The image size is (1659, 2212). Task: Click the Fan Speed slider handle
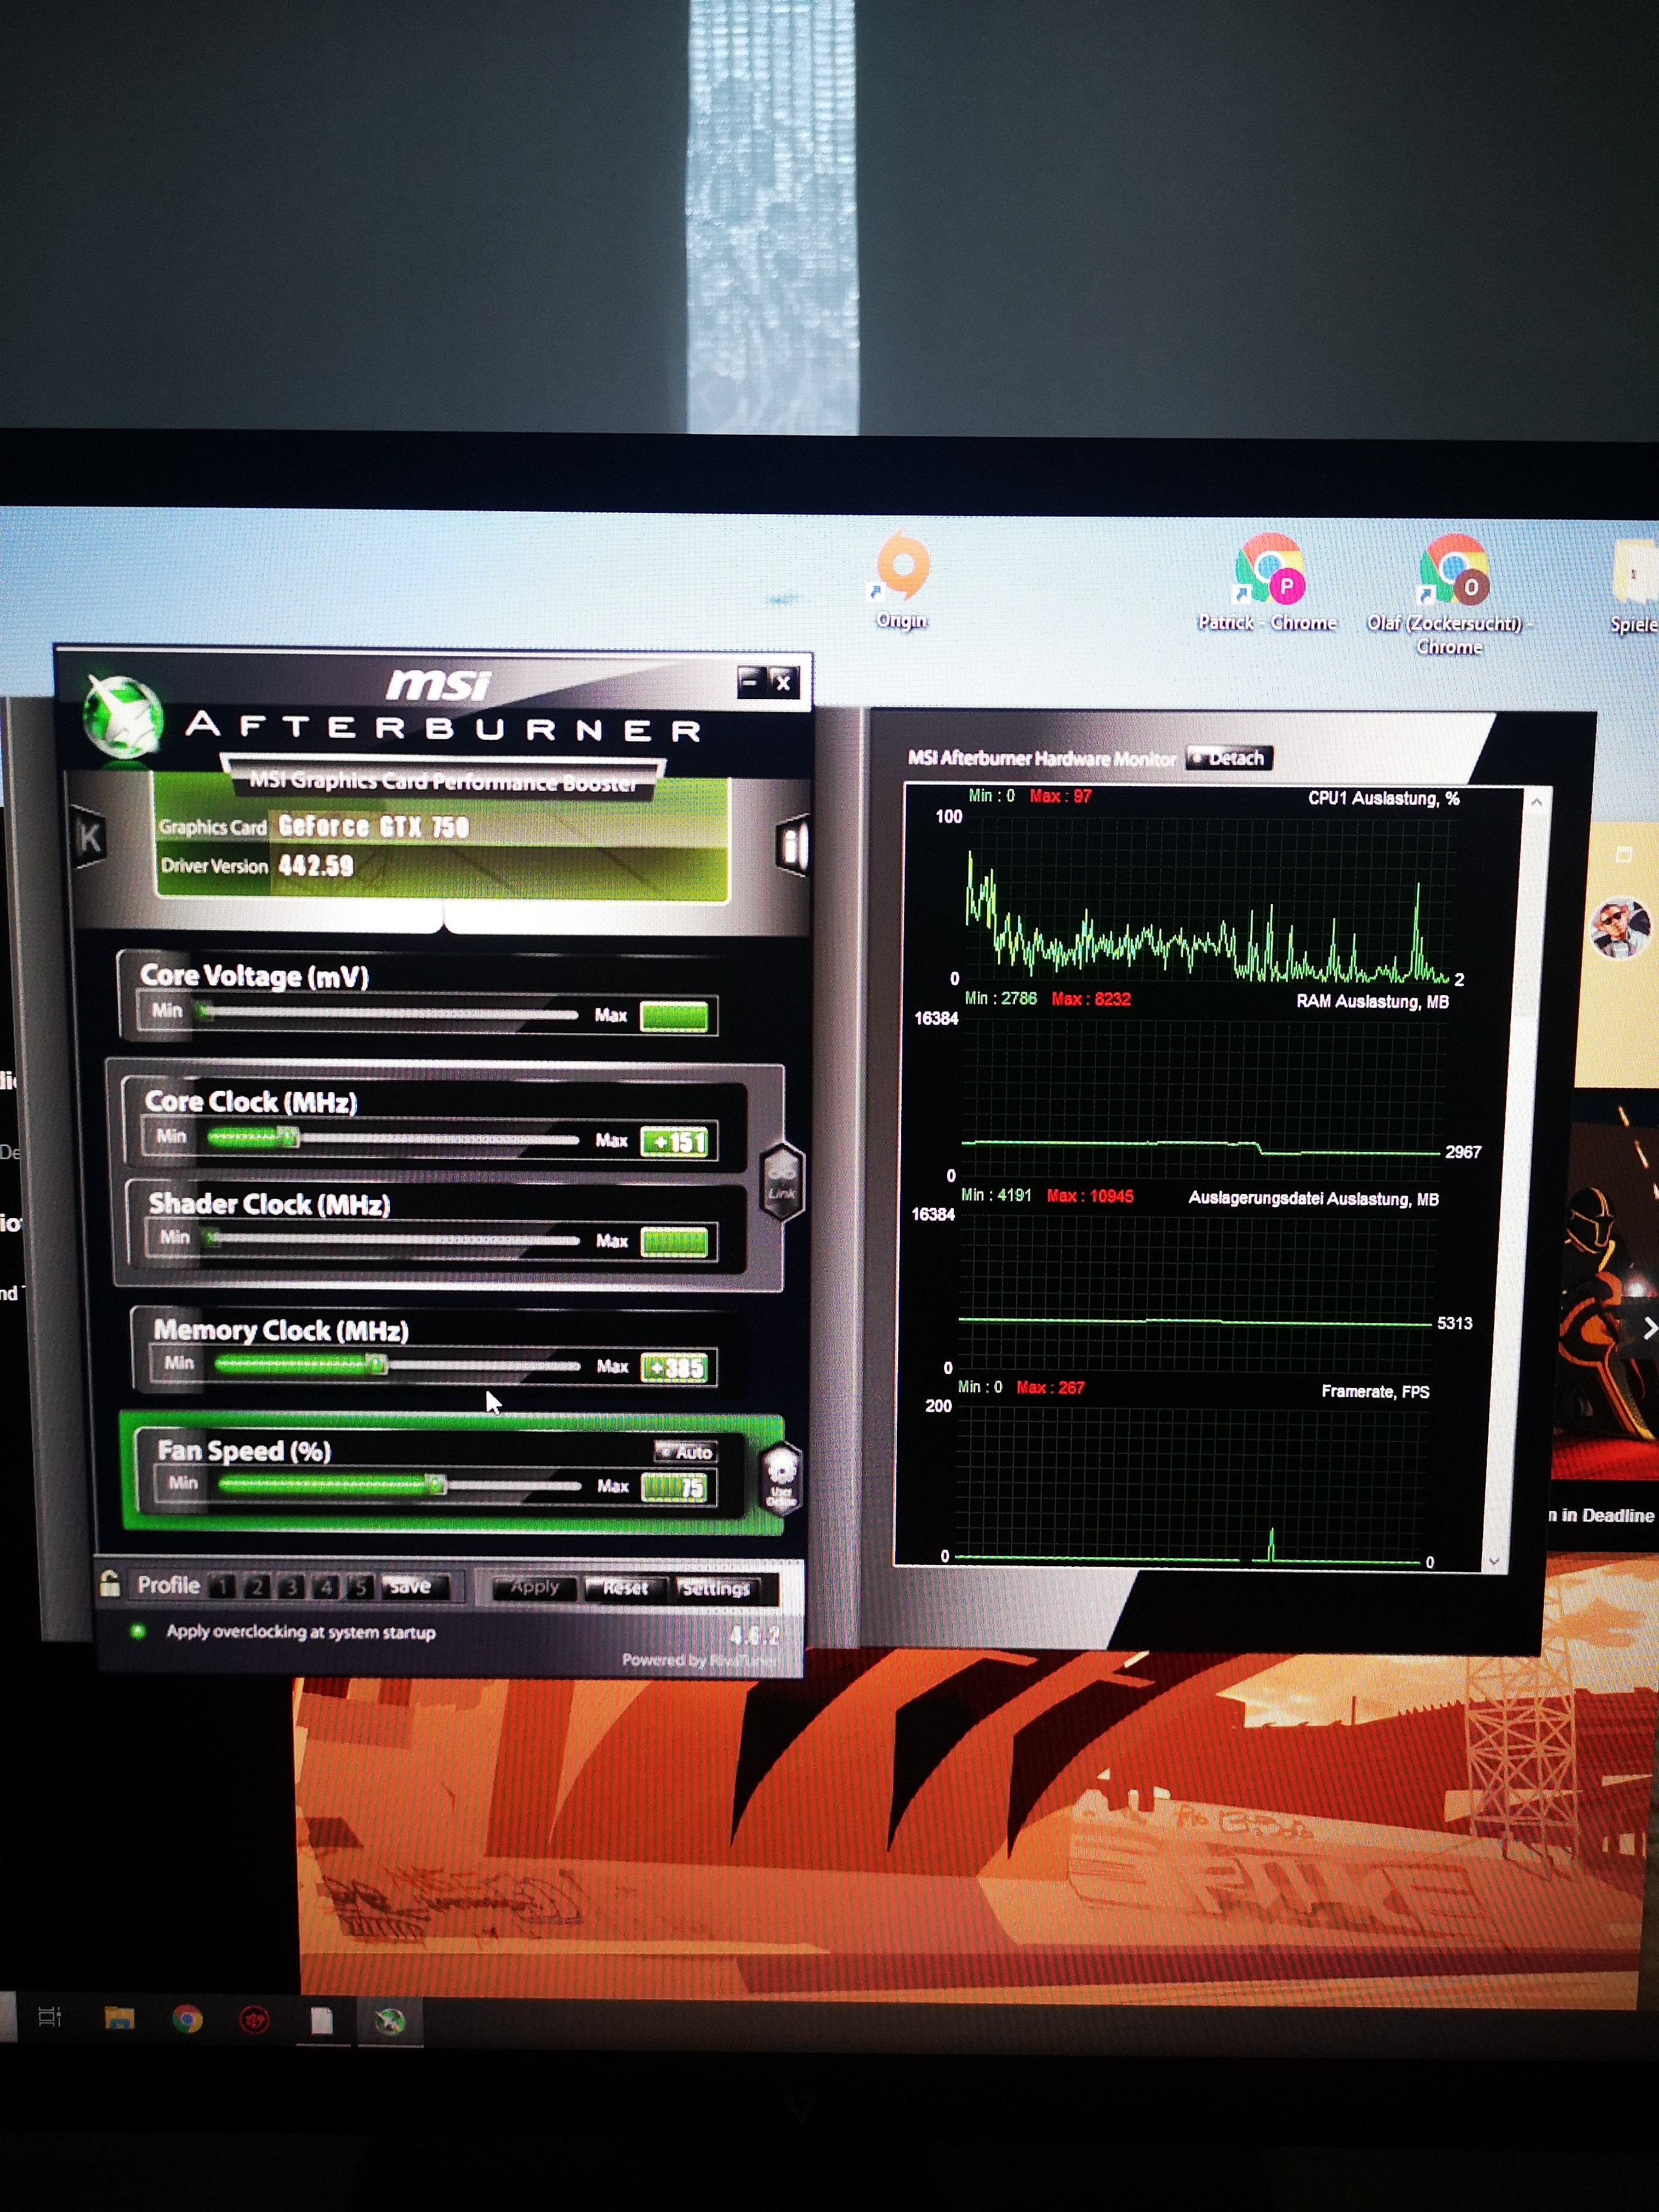pos(435,1485)
